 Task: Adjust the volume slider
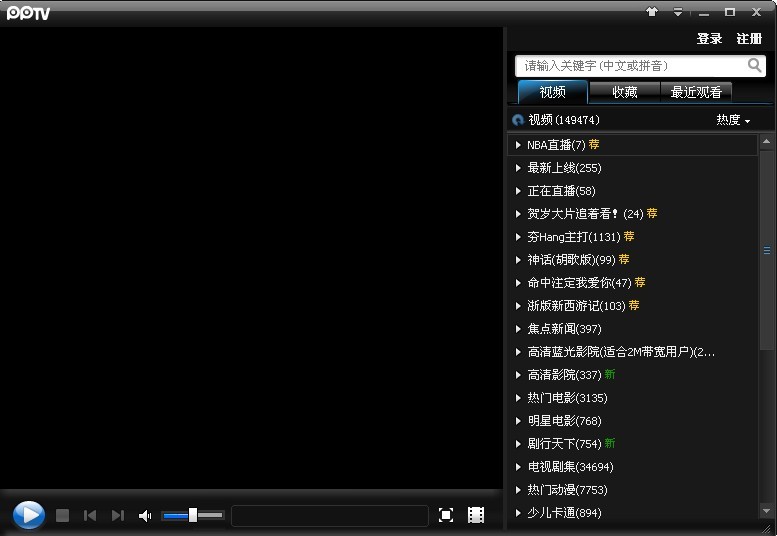192,515
